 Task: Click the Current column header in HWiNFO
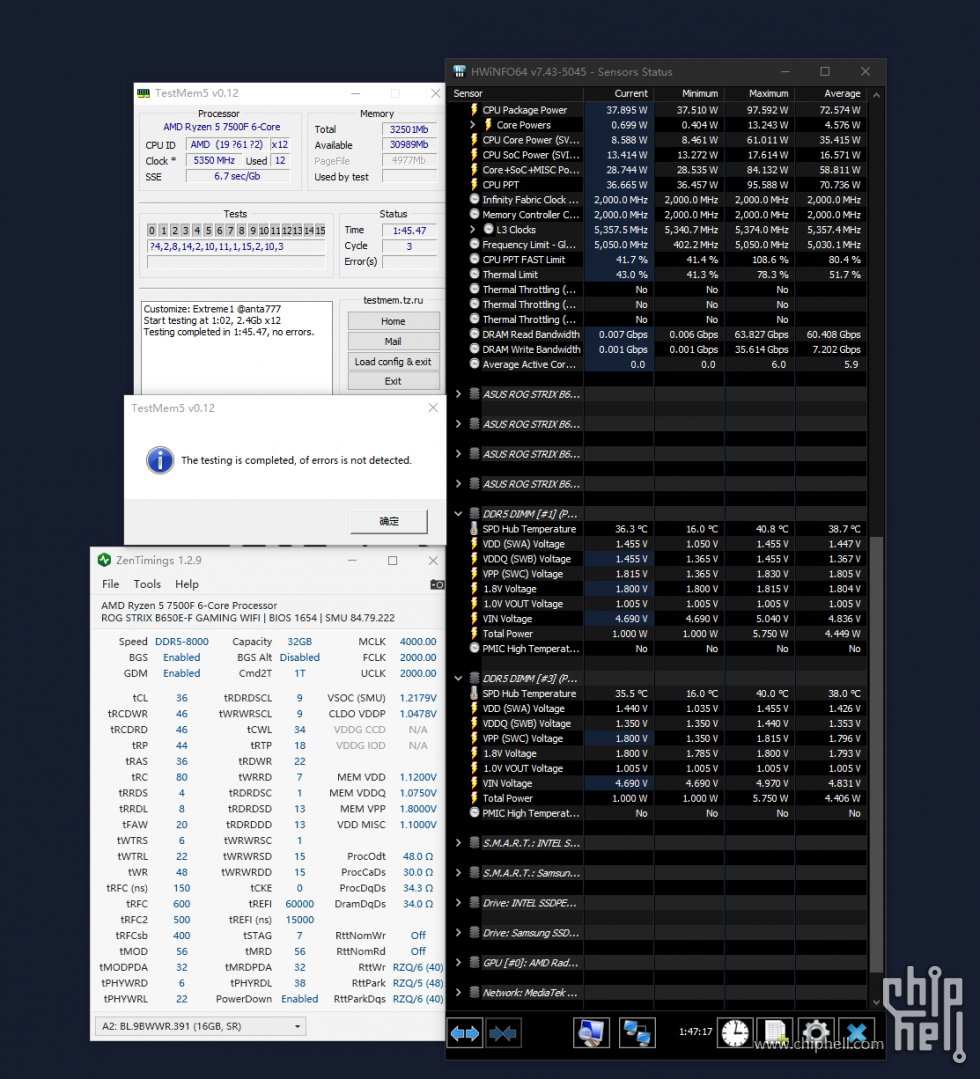pos(618,94)
